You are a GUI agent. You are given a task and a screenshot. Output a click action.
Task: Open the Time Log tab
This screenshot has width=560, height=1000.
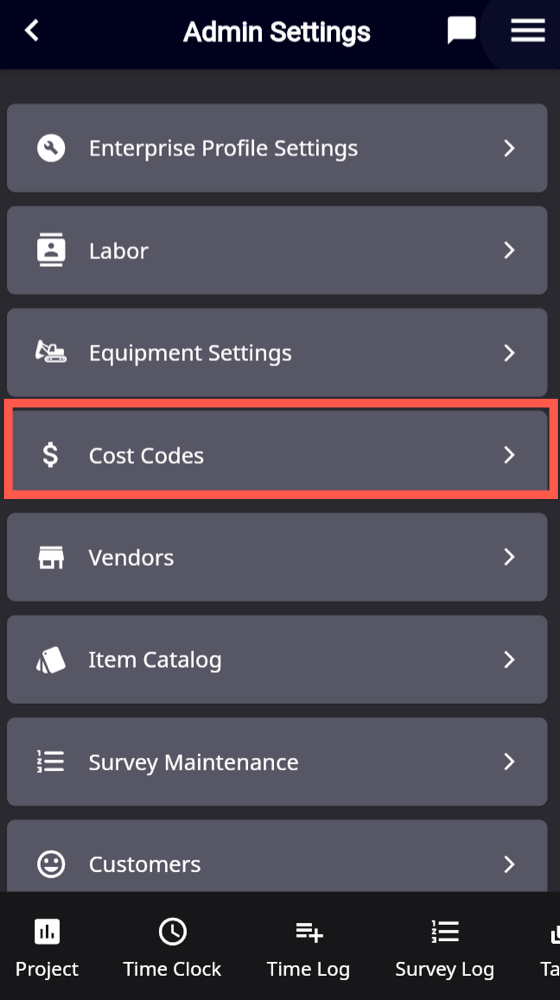309,949
